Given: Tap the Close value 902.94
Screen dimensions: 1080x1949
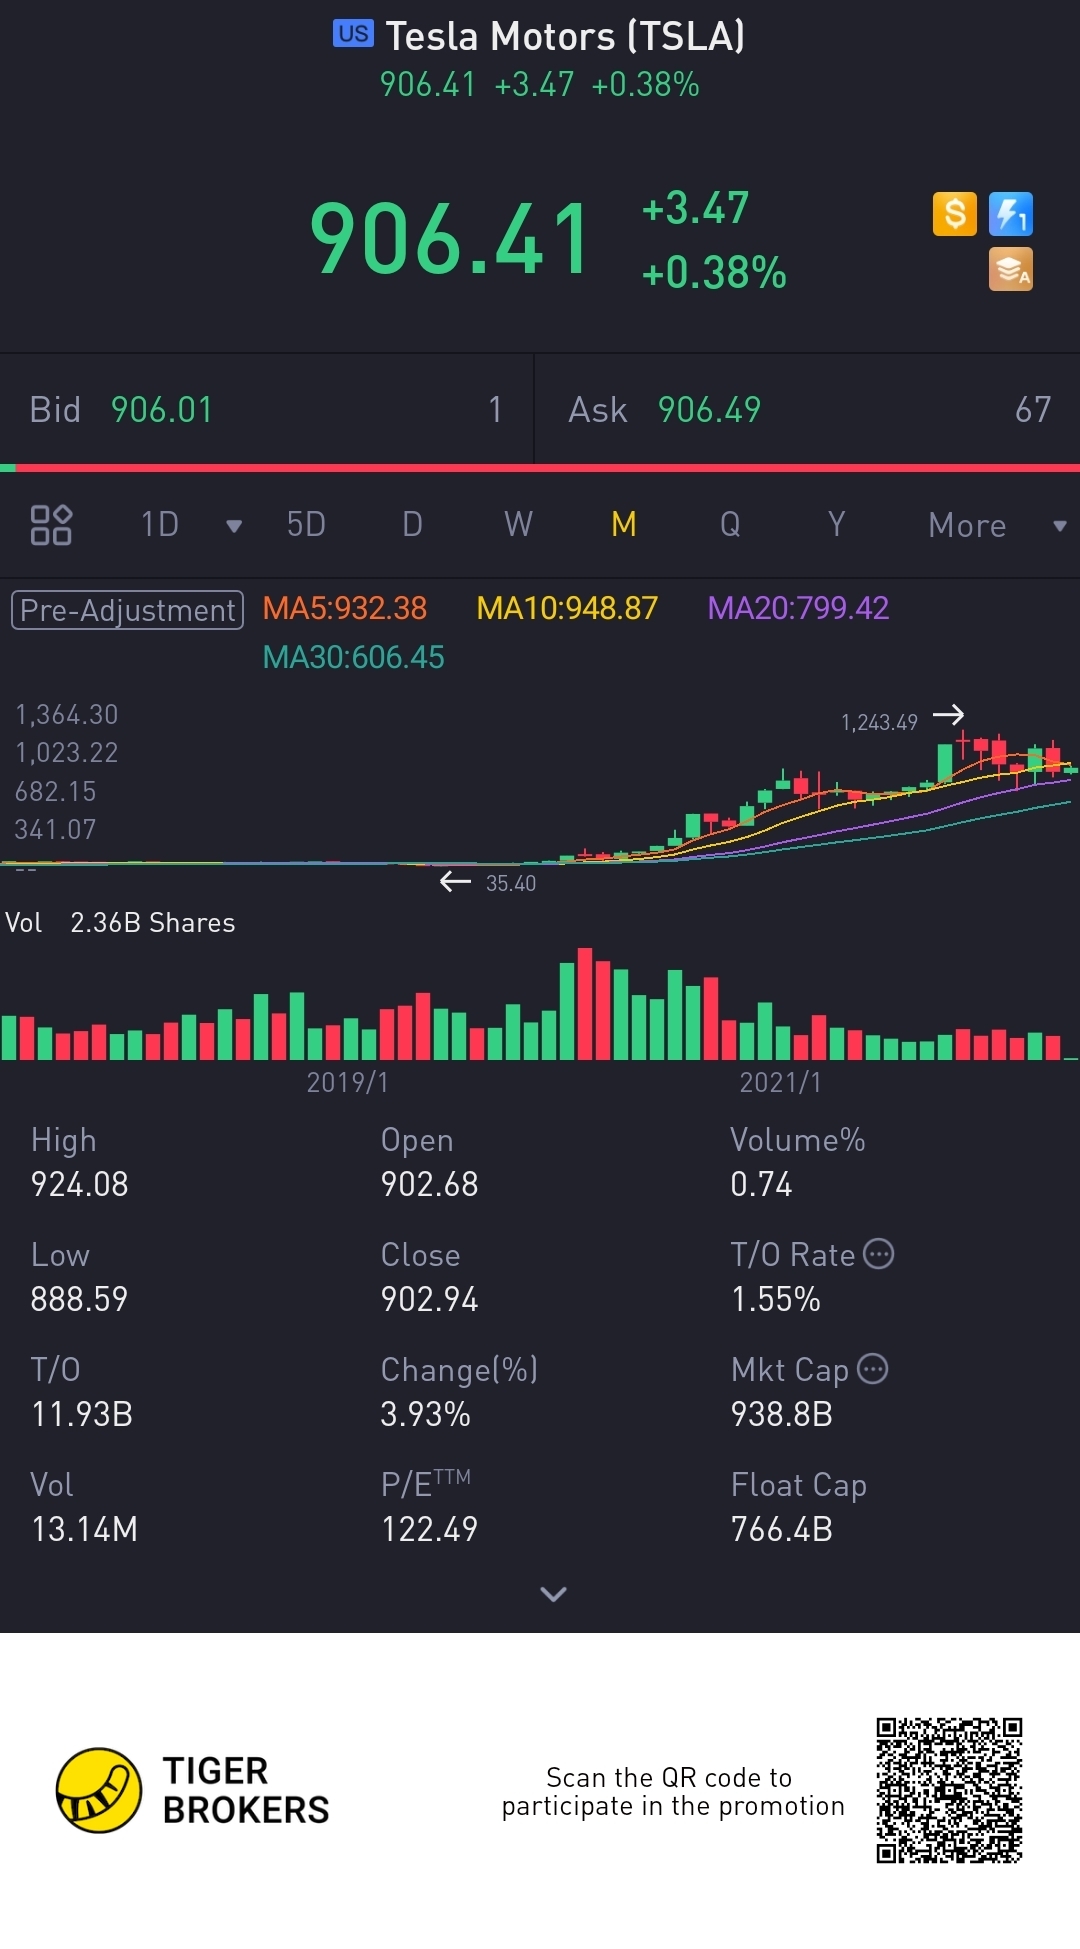Looking at the screenshot, I should 429,1299.
